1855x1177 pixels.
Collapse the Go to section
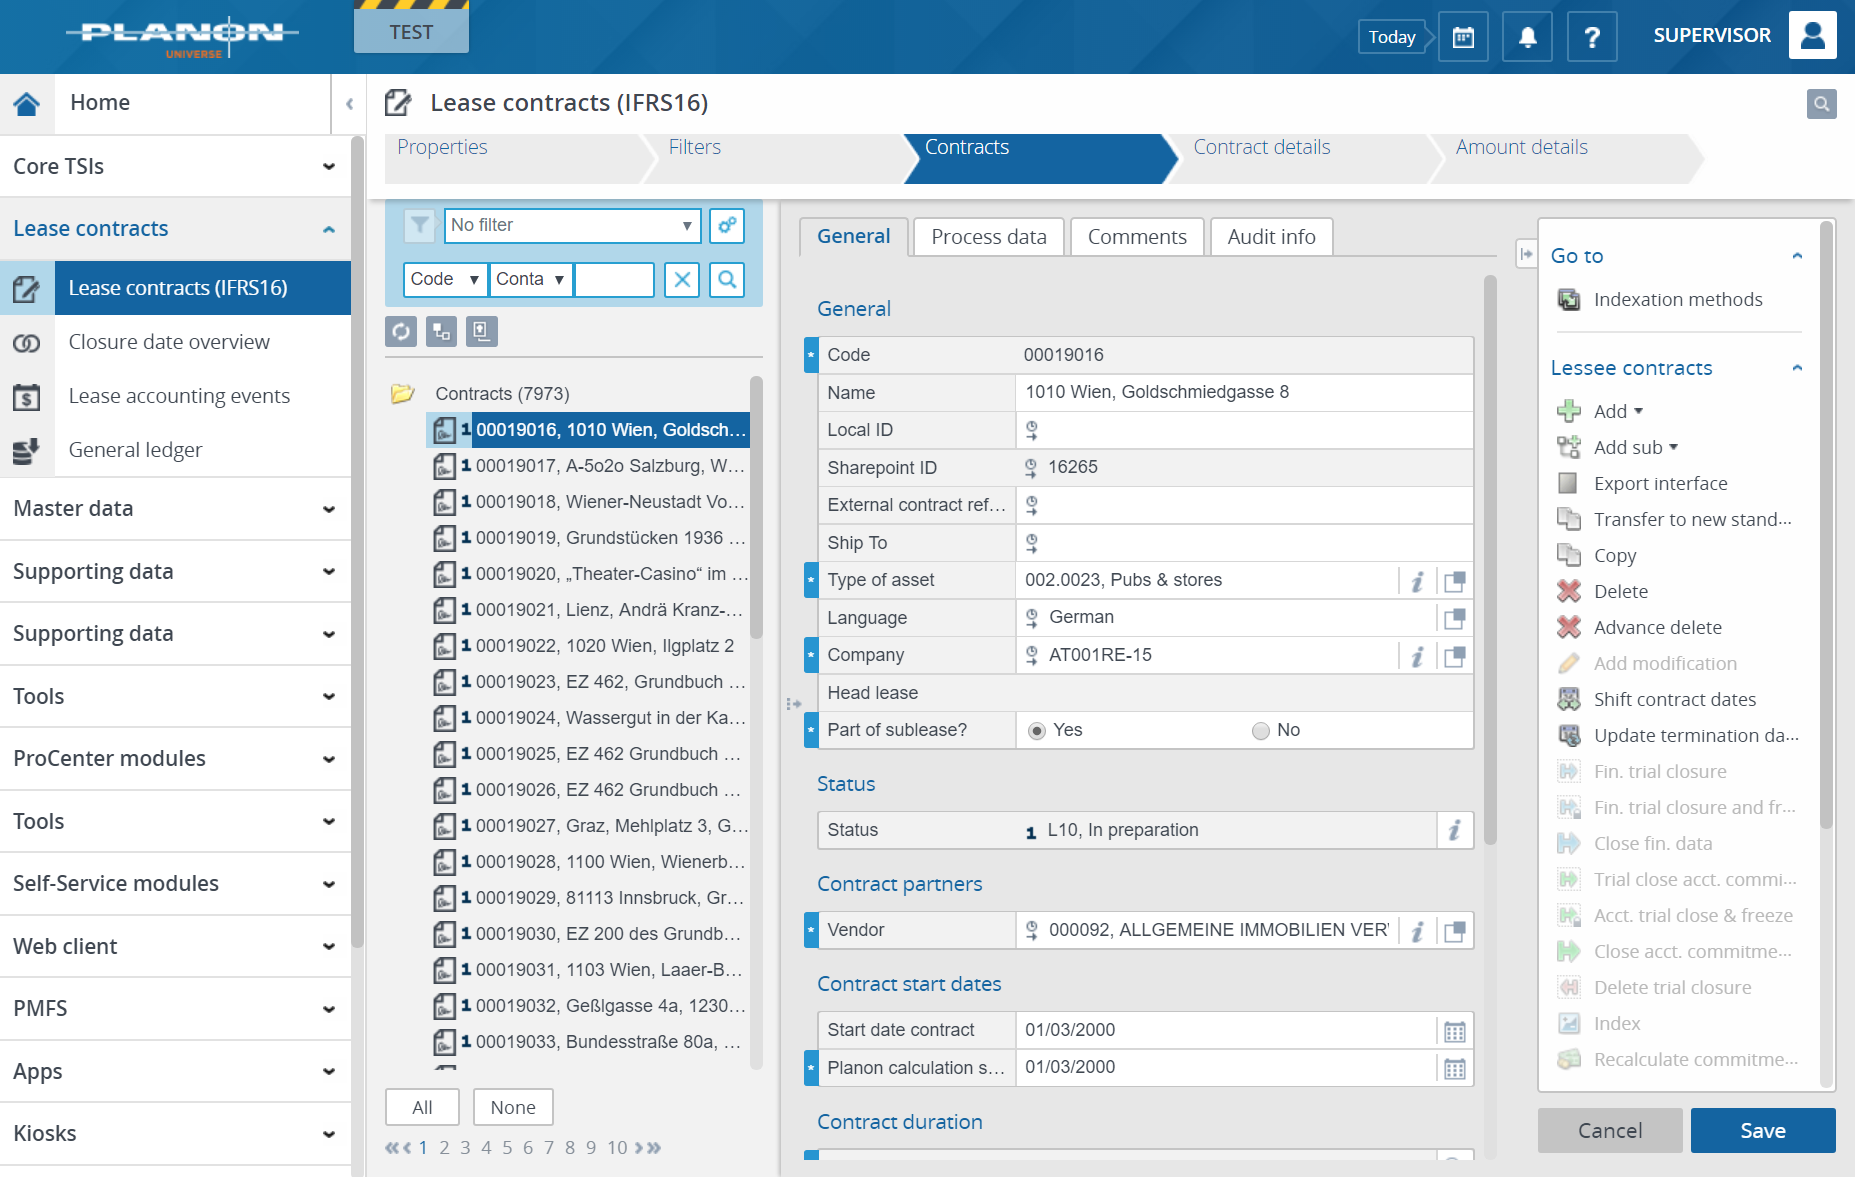[1797, 256]
